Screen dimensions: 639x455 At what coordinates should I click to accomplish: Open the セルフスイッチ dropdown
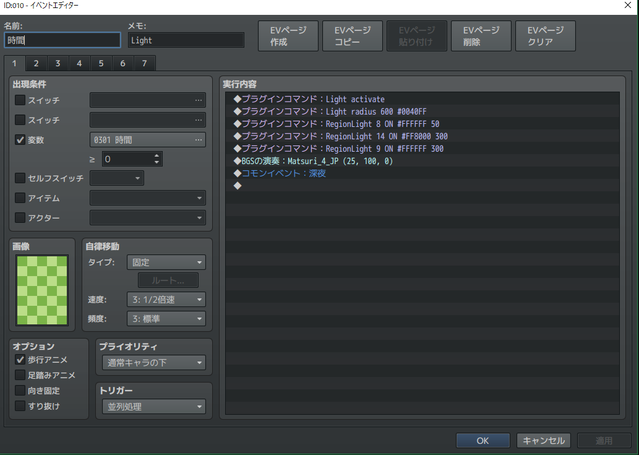(x=117, y=178)
